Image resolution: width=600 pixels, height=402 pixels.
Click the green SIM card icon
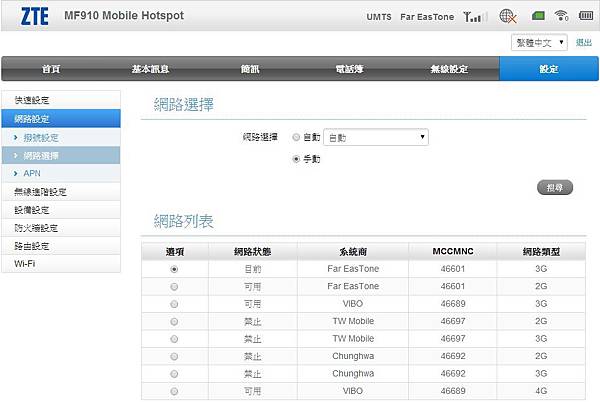tap(538, 16)
